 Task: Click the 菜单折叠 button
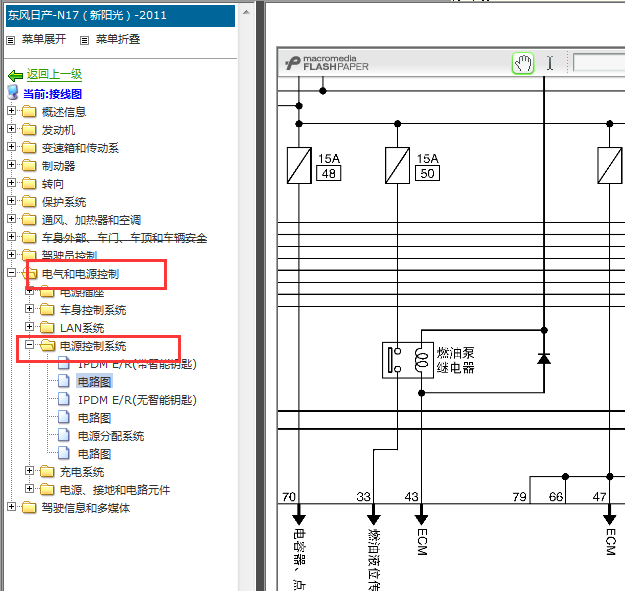118,39
